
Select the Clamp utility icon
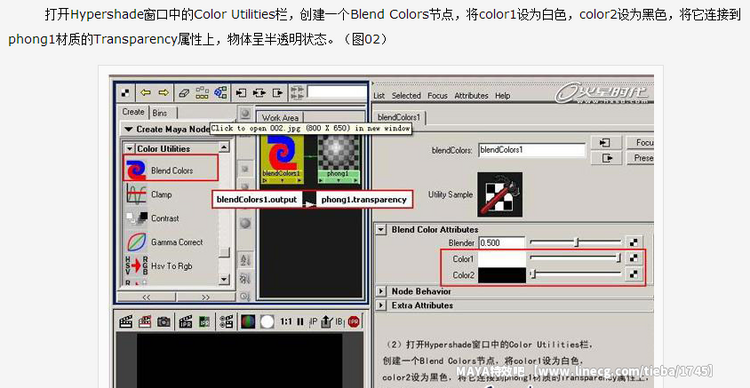pyautogui.click(x=136, y=194)
